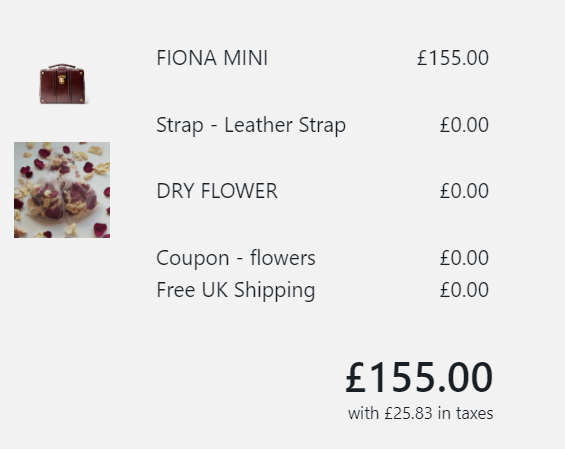Click the 'with £25.83 in taxes' note

[421, 413]
